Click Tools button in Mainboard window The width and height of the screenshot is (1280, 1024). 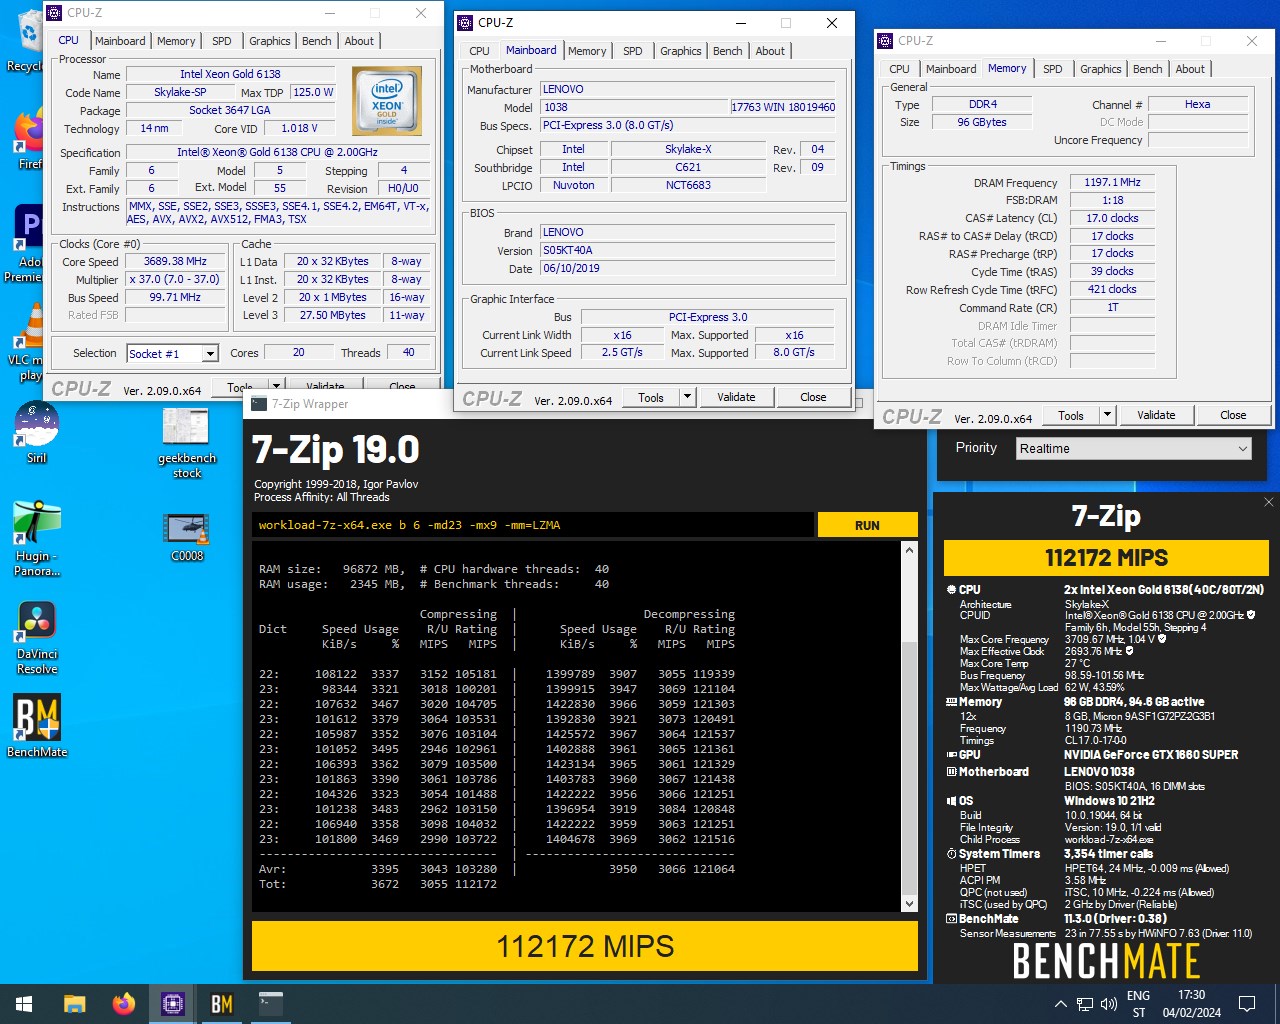click(x=651, y=397)
